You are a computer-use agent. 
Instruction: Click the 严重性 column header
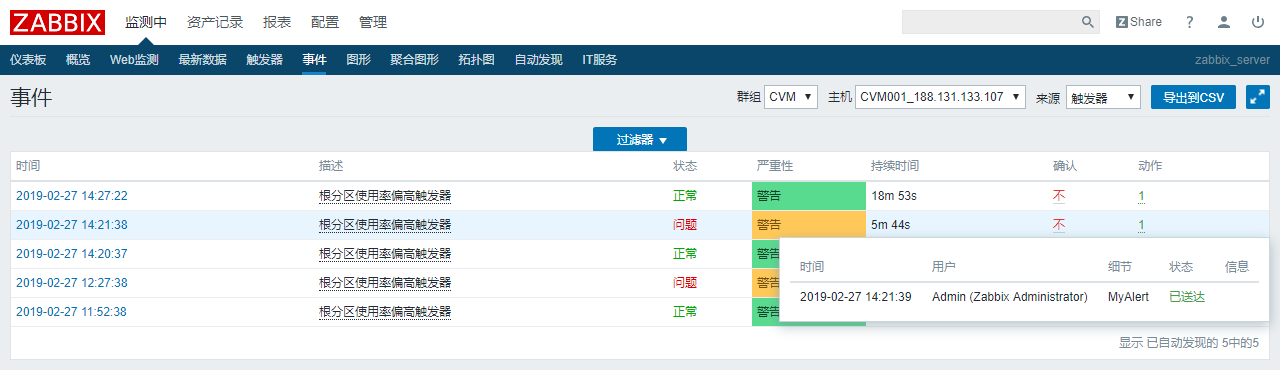point(775,166)
